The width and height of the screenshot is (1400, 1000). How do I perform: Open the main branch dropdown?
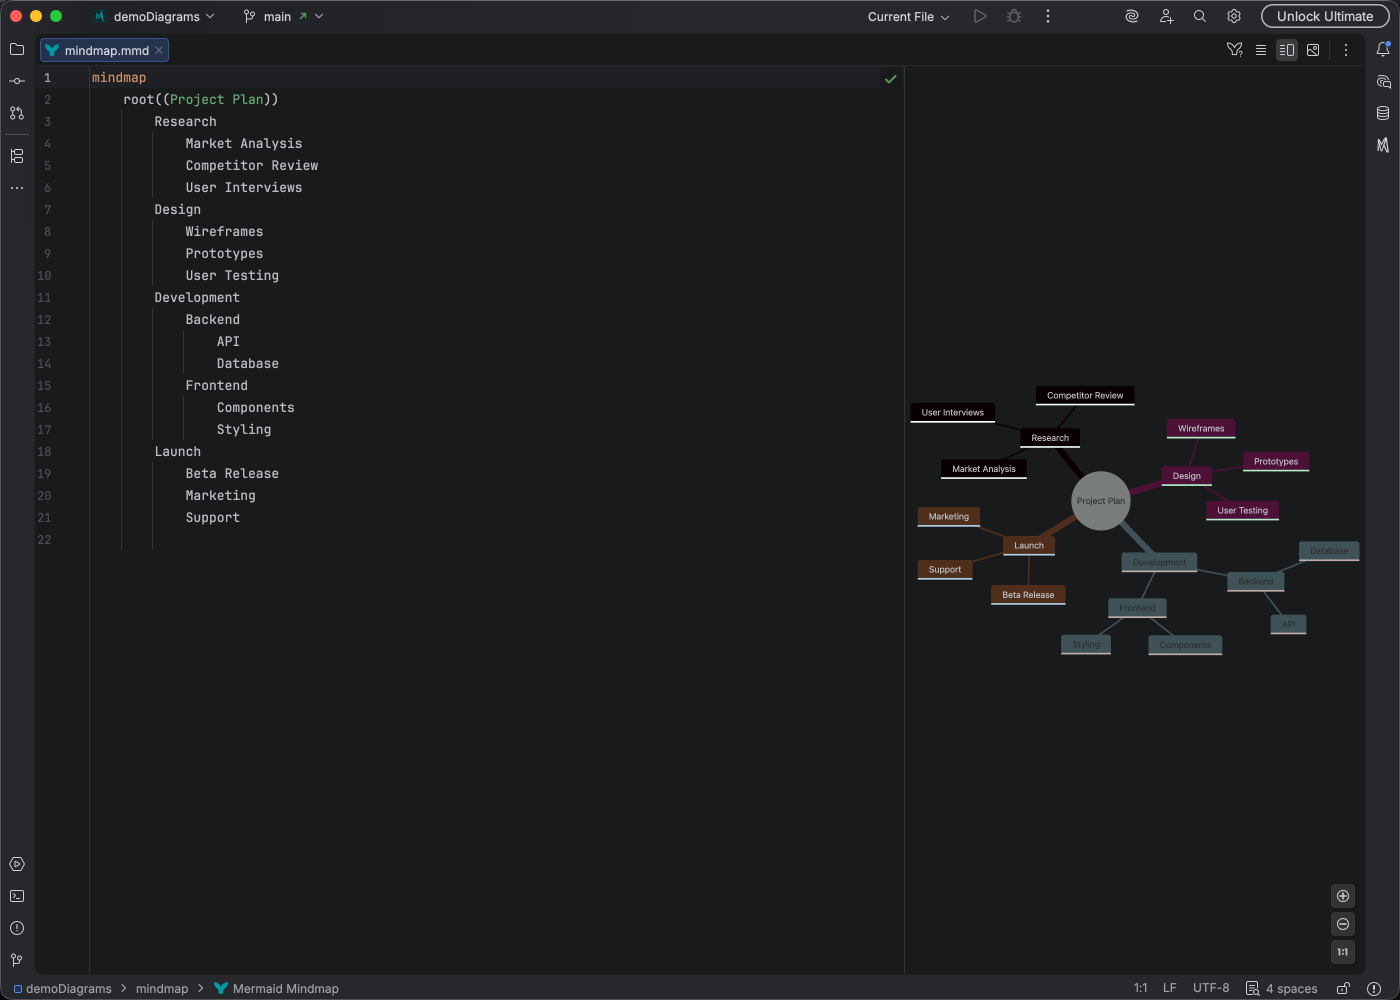coord(283,16)
